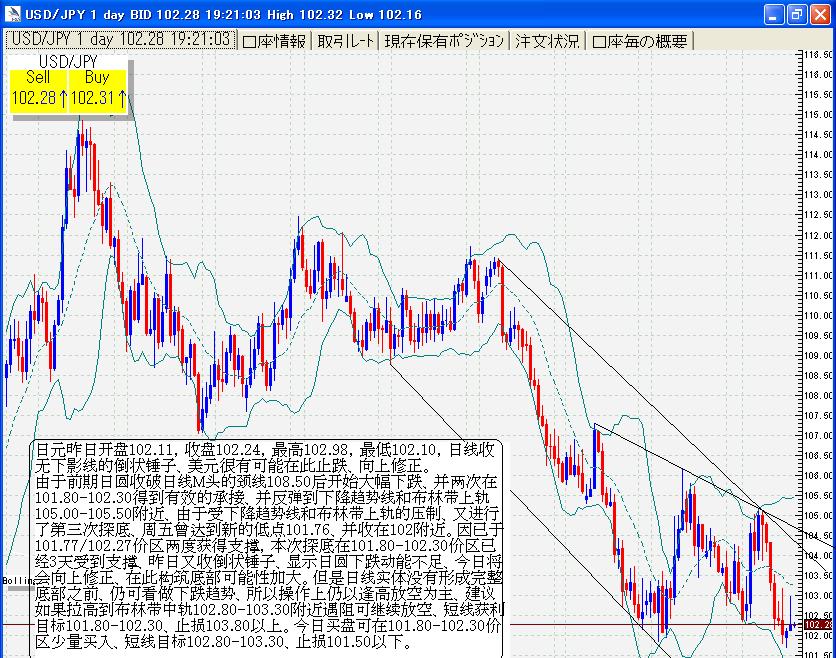Click the USD/JPY header of quote panel
836x658 pixels.
[68, 61]
